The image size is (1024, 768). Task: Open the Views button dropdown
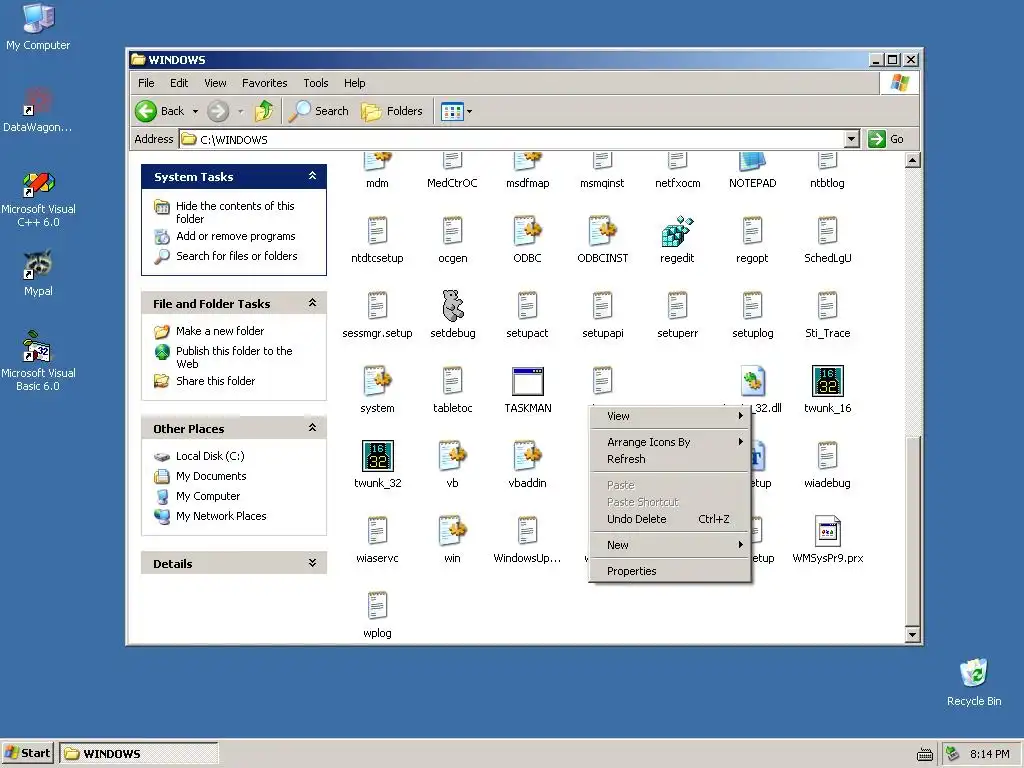[x=469, y=112]
